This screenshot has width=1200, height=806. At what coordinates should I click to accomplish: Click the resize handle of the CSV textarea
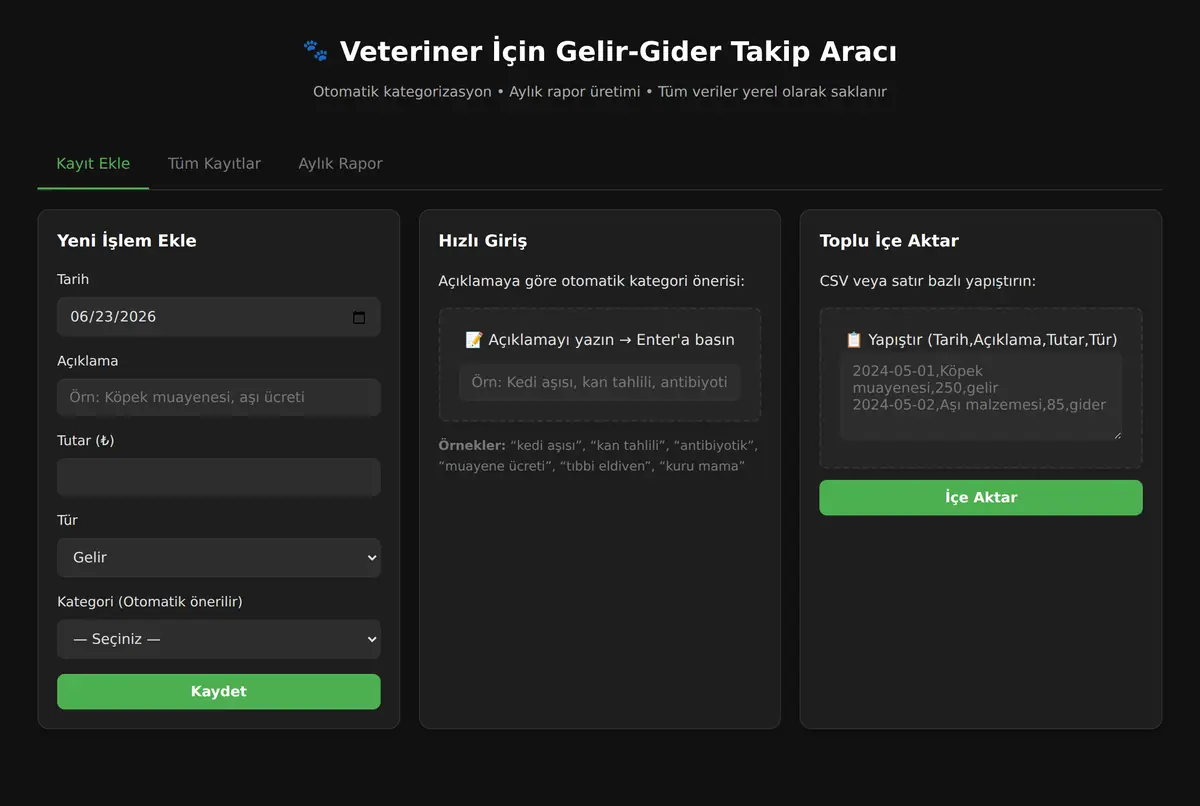[1116, 434]
